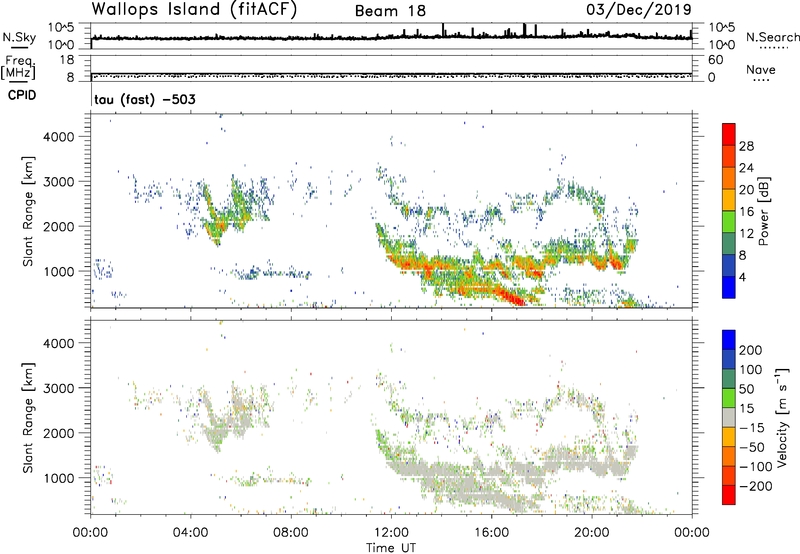Click the '18' tick on the frequency axis

pos(67,60)
